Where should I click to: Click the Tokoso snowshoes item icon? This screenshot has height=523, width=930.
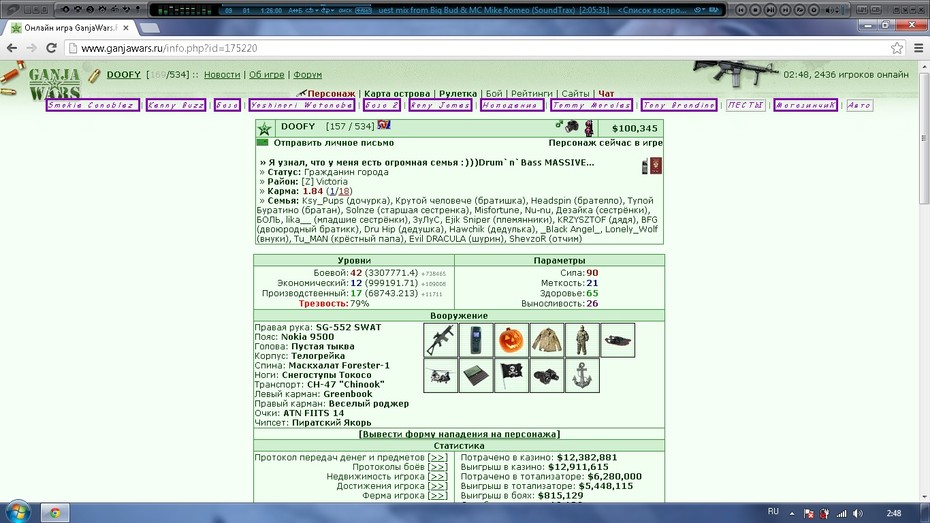point(617,340)
